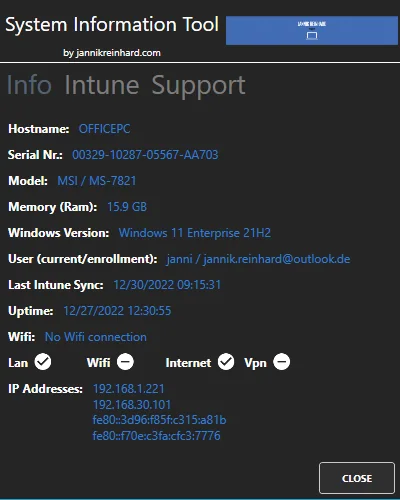Screen dimensions: 400x500
Task: Click the blue banner logo at top
Action: pyautogui.click(x=312, y=30)
